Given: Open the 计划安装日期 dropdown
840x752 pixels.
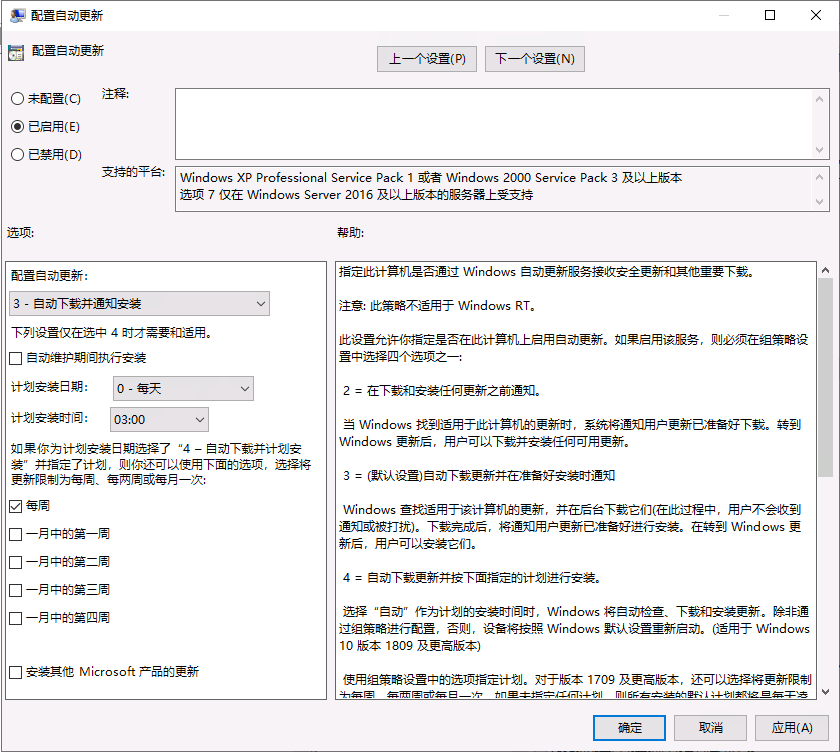Looking at the screenshot, I should 183,388.
